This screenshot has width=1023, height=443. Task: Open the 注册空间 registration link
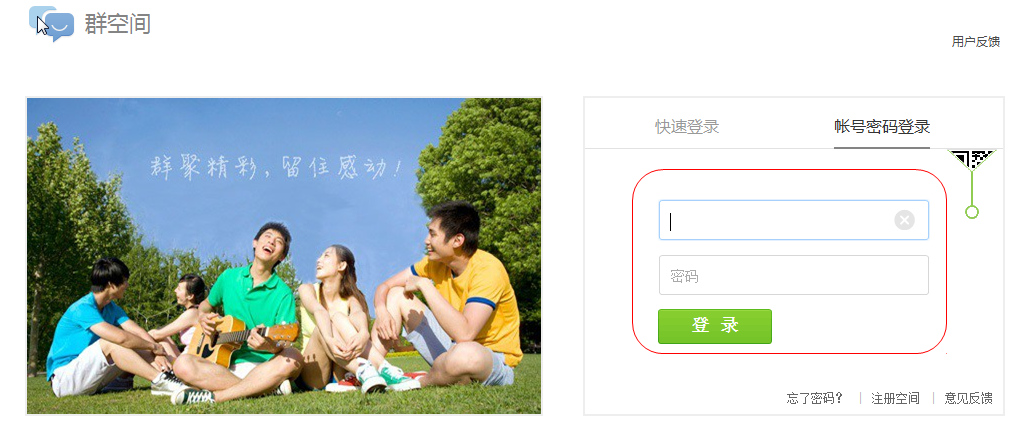click(895, 398)
